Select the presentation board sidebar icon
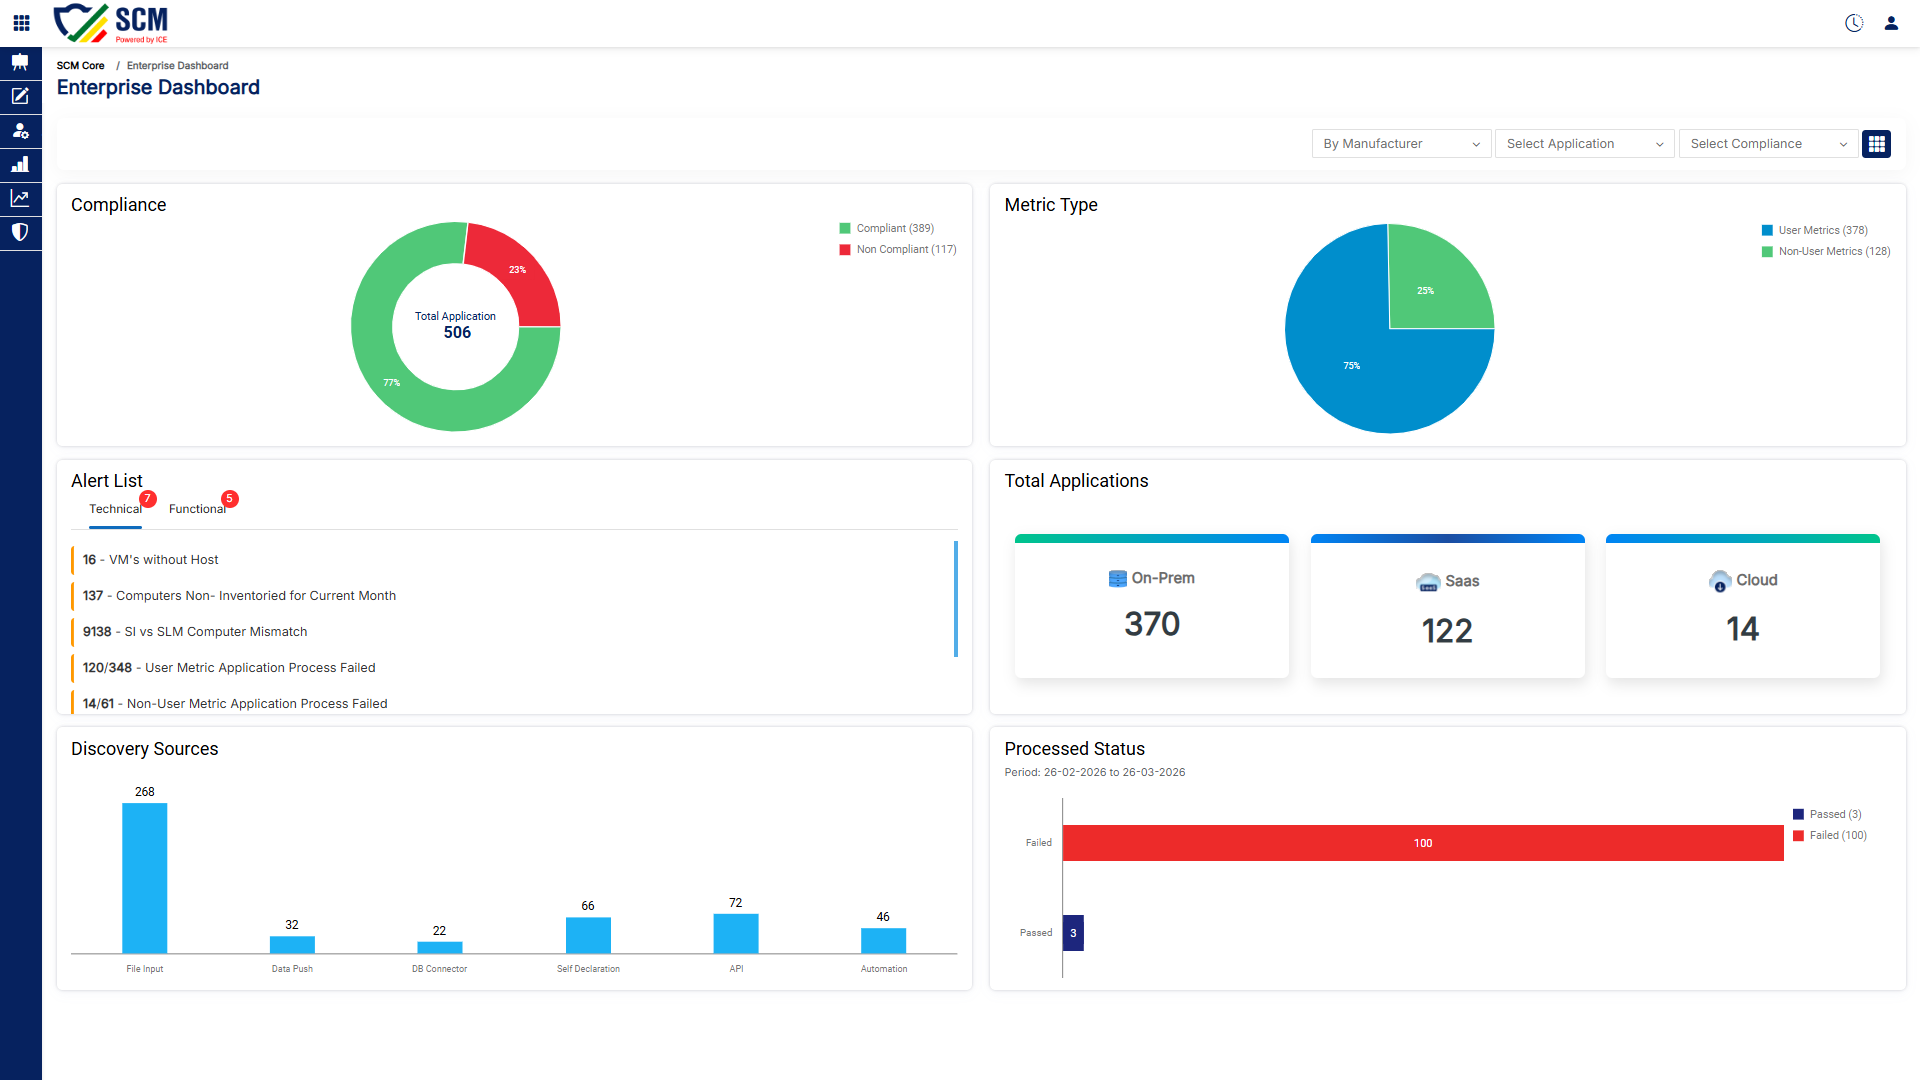The width and height of the screenshot is (1920, 1080). (x=20, y=62)
